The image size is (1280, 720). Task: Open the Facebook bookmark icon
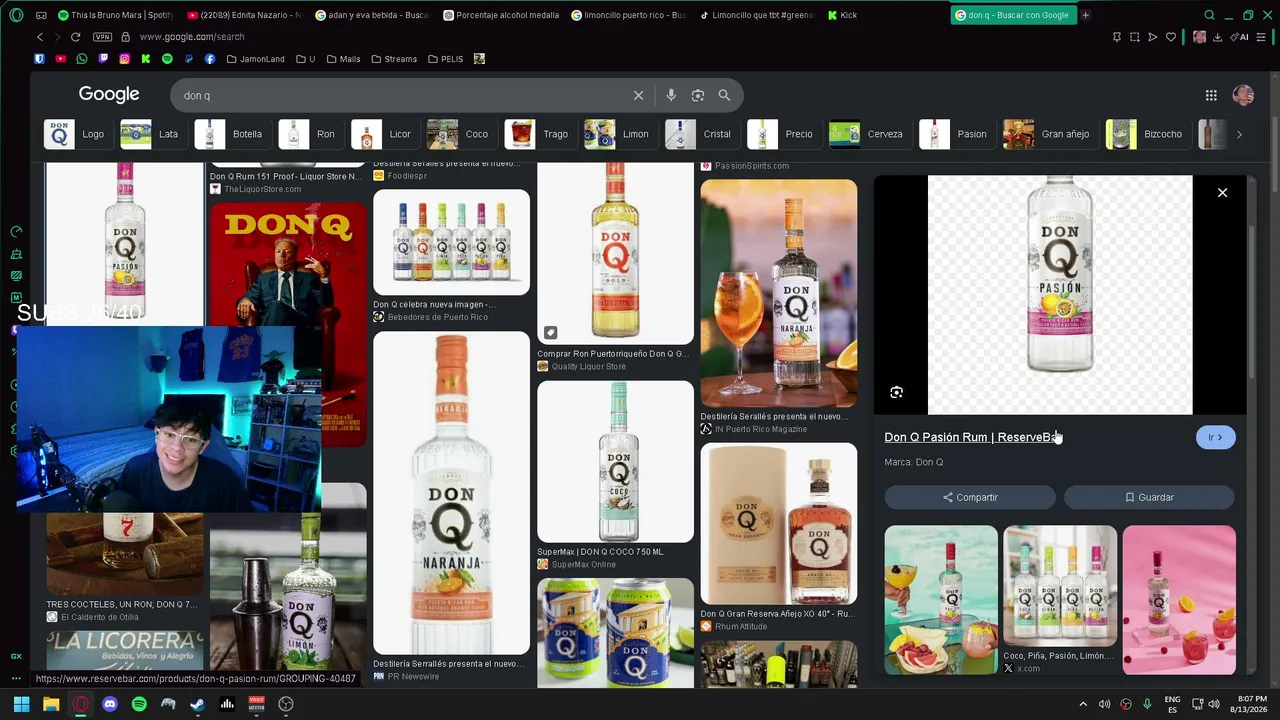[210, 59]
